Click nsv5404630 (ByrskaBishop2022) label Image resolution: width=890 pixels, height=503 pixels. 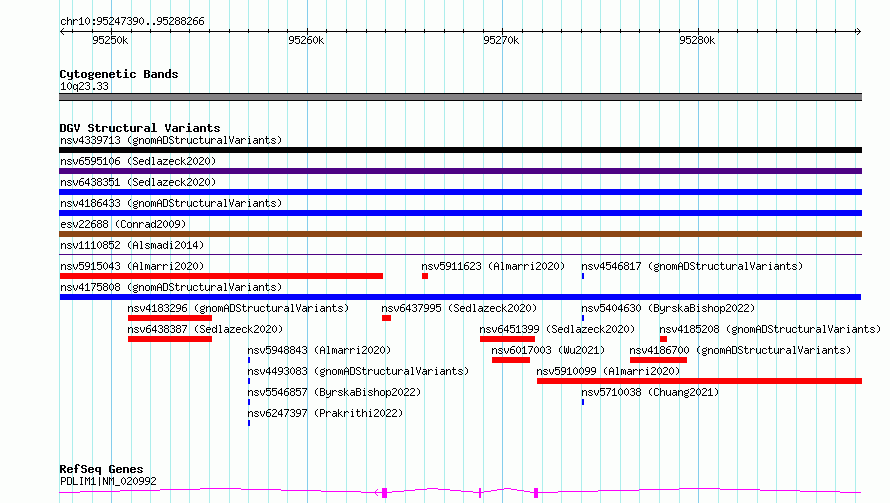[668, 308]
